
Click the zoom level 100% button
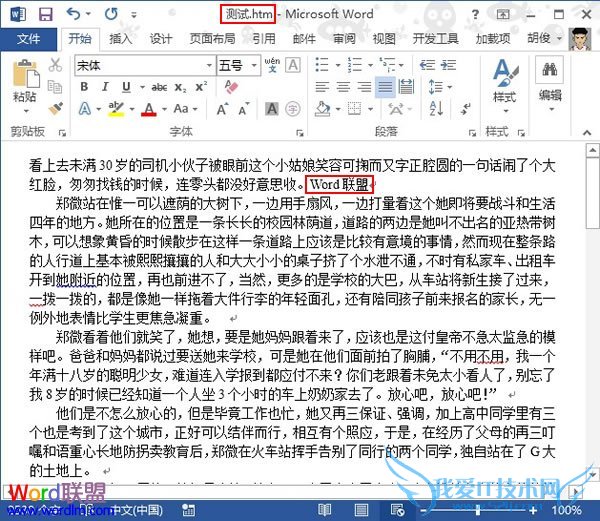point(566,510)
